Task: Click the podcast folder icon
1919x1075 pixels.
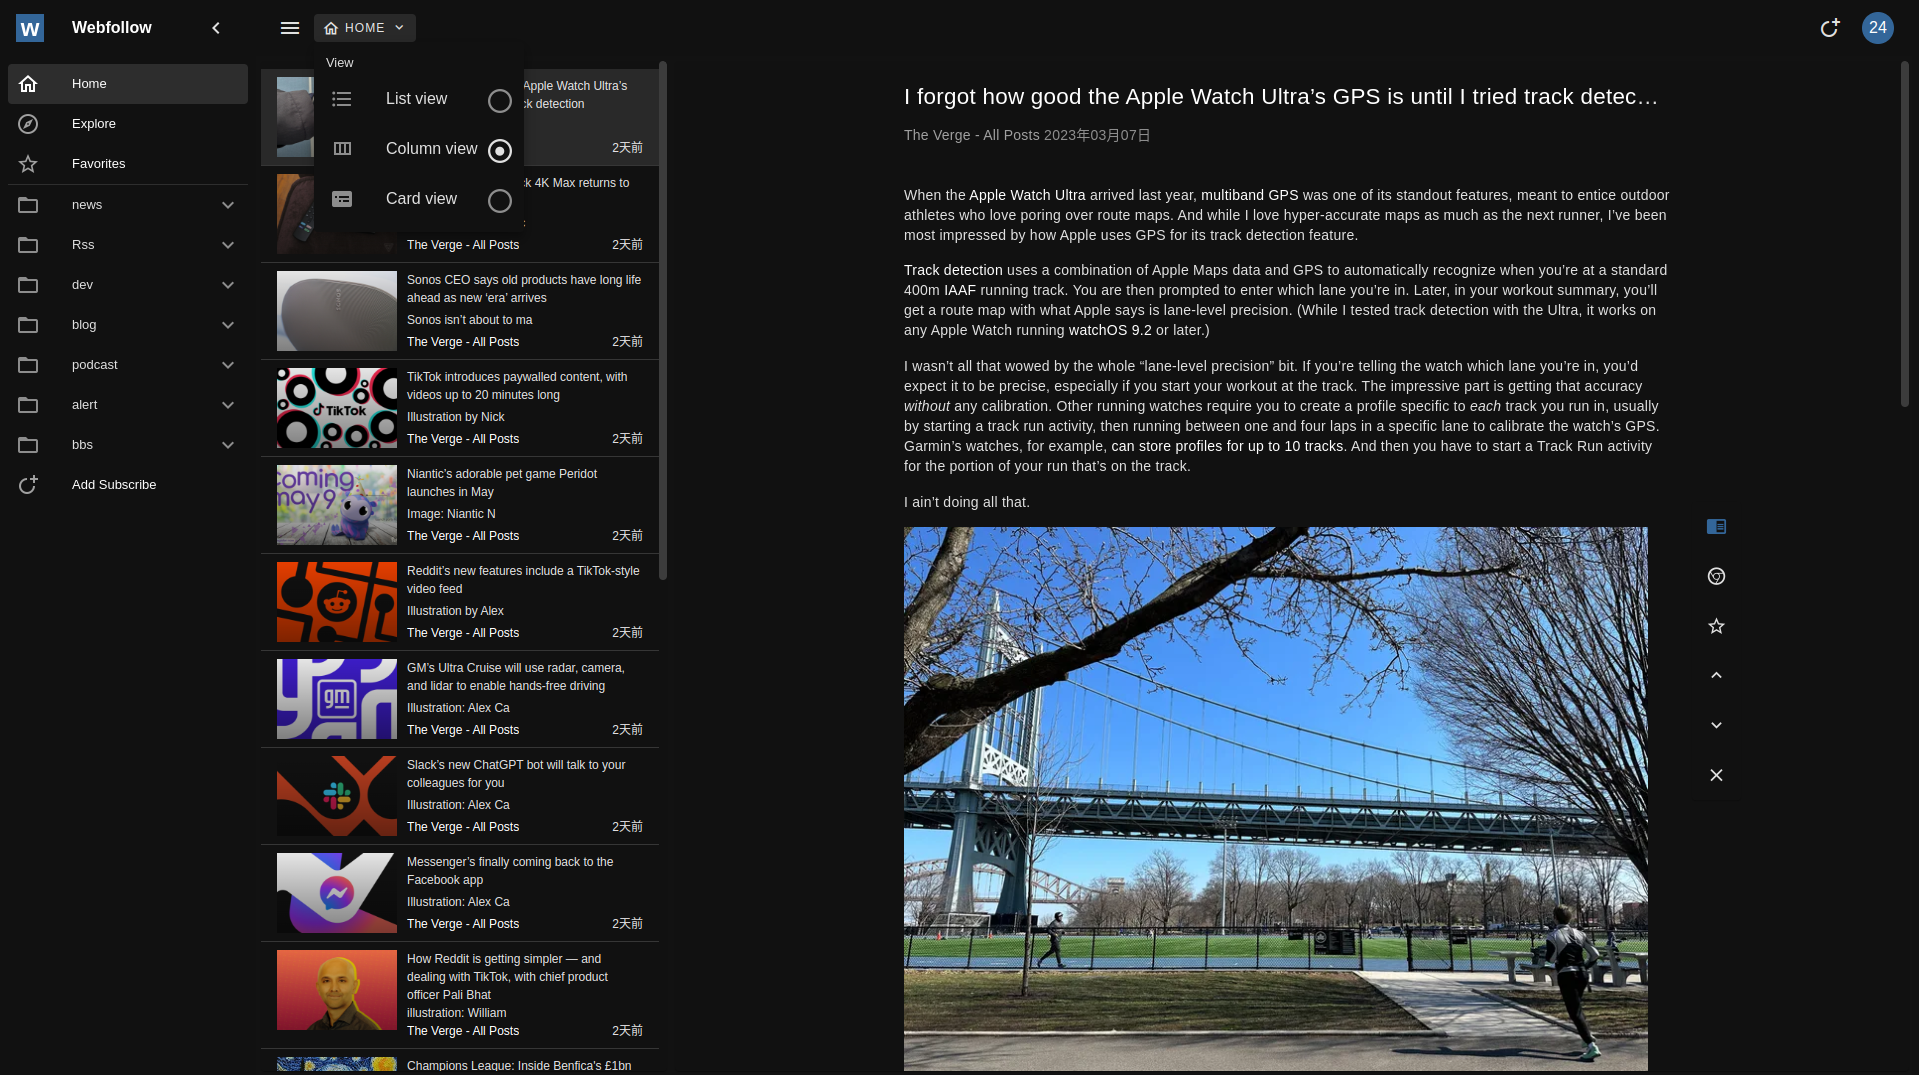Action: pos(28,365)
